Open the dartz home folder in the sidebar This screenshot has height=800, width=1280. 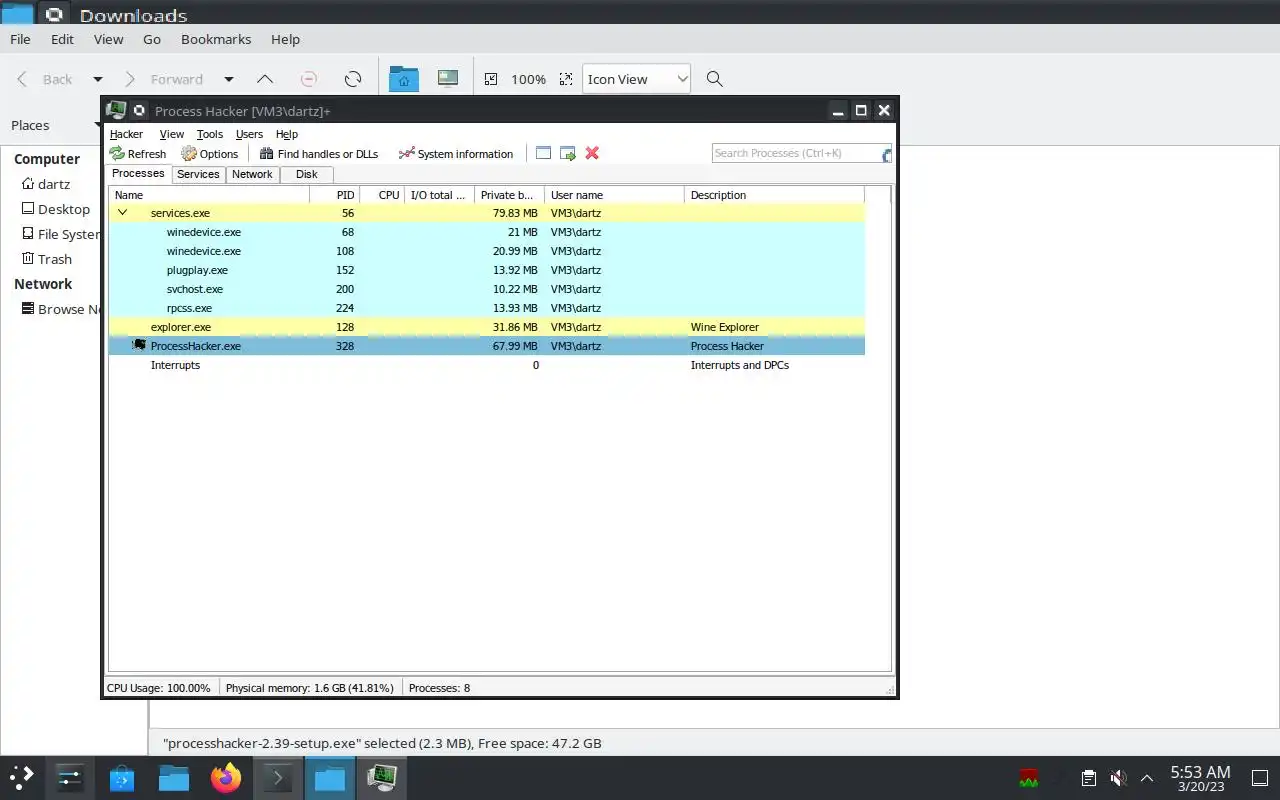pos(46,184)
